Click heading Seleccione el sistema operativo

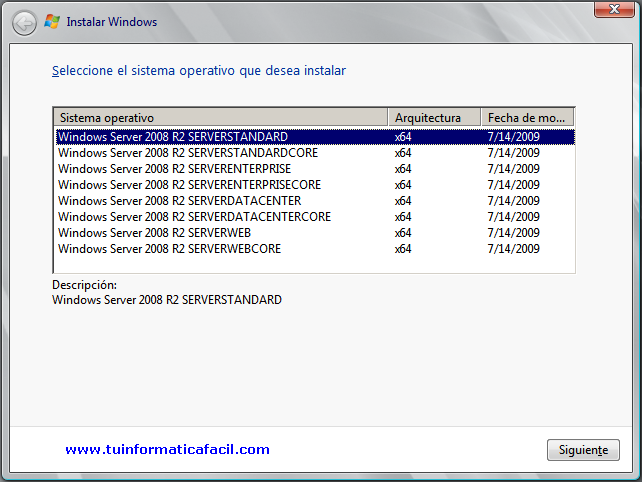199,70
